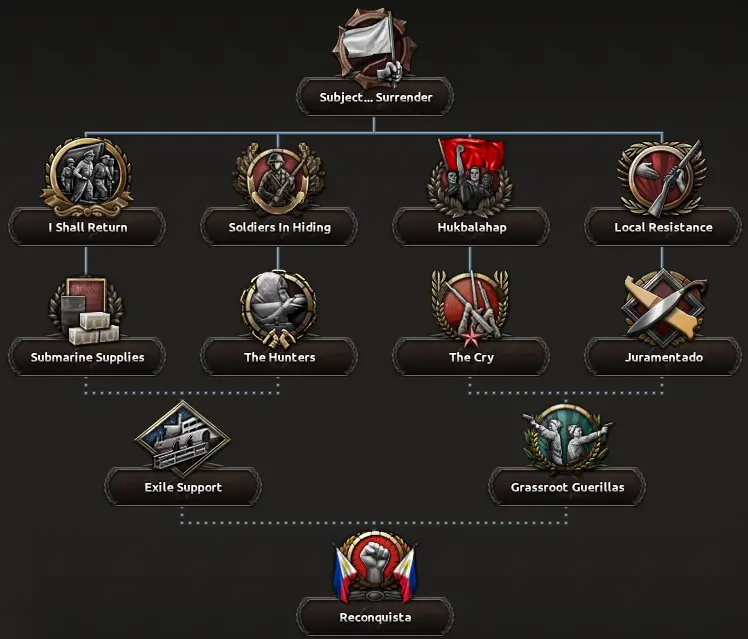The width and height of the screenshot is (748, 639).
Task: Select the I Shall Return soldiers icon
Action: click(x=87, y=177)
